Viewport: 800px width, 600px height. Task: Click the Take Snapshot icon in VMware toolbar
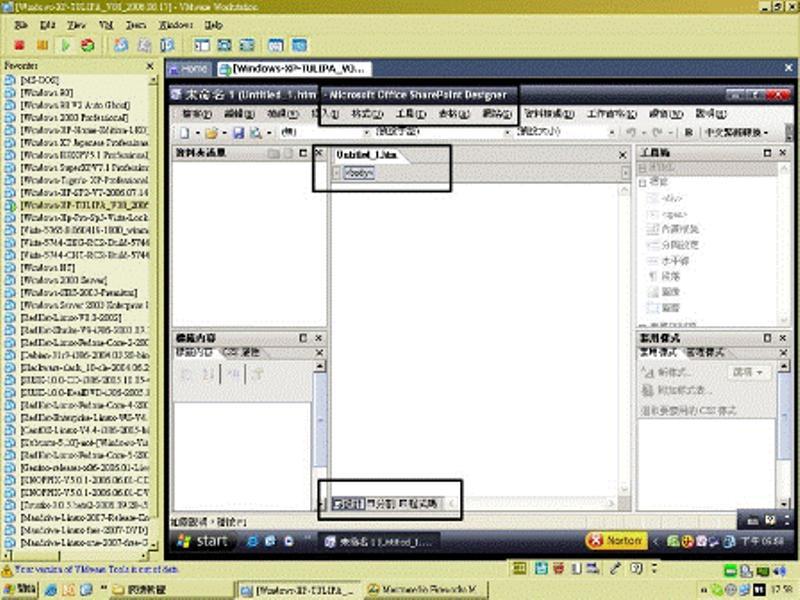pos(121,45)
